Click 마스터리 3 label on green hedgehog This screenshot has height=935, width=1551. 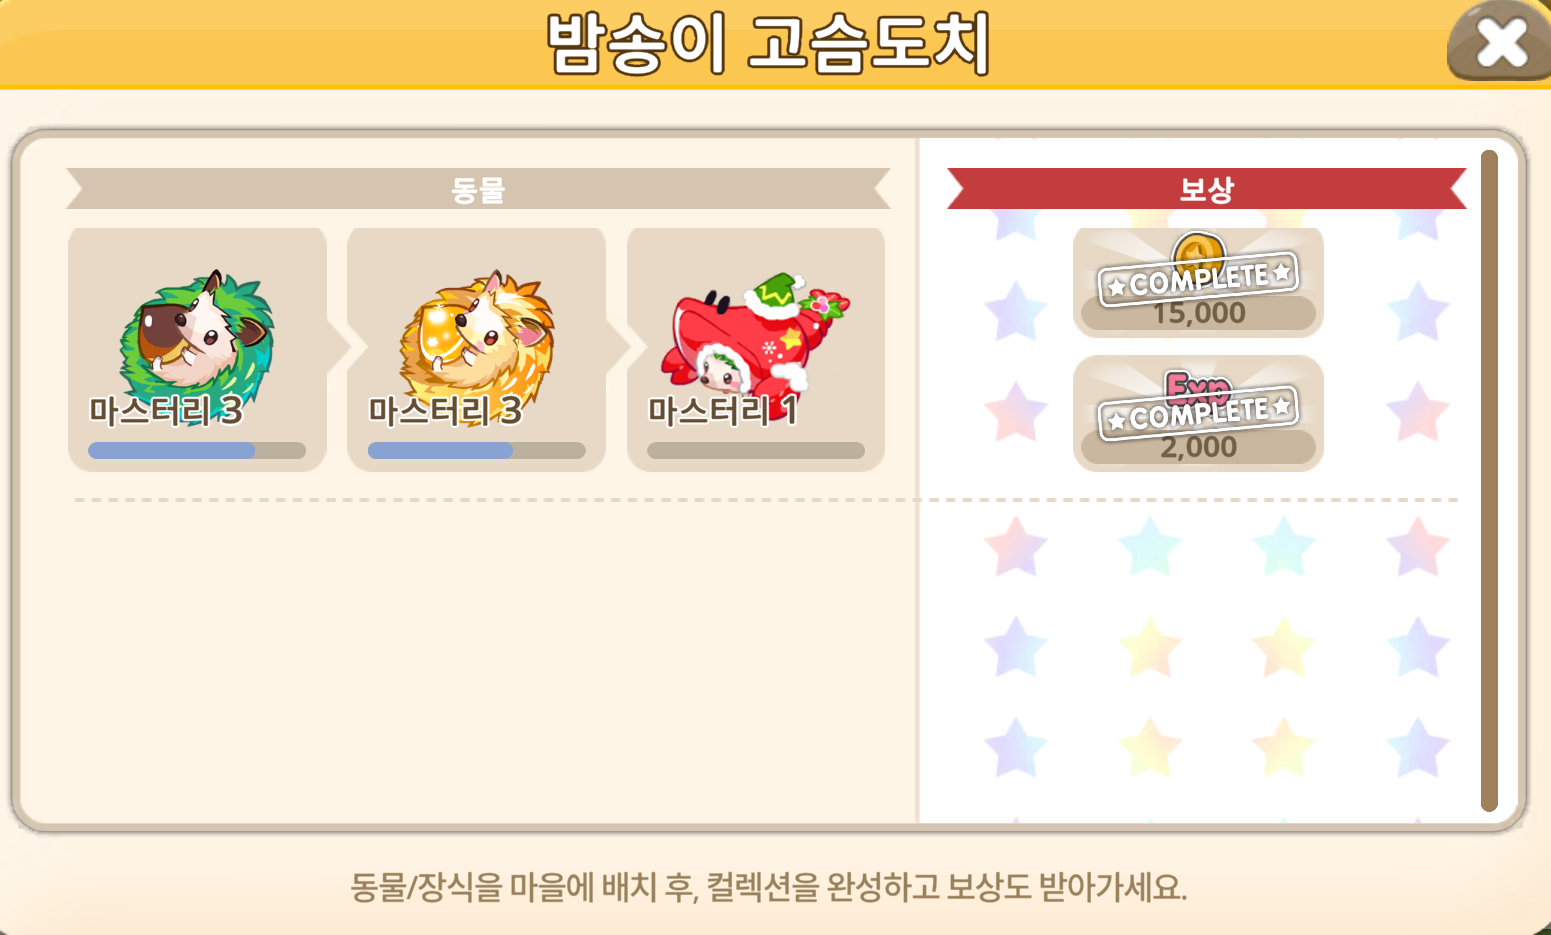[166, 411]
